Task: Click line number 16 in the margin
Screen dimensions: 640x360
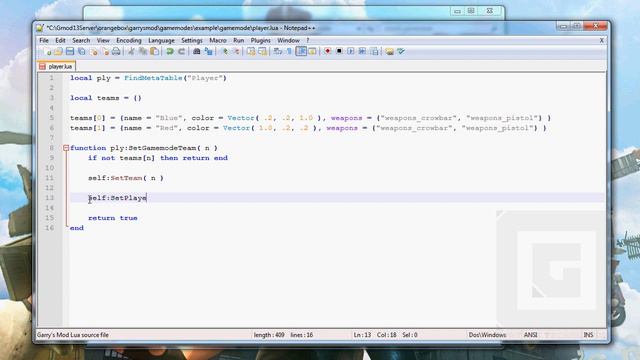Action: [49, 228]
